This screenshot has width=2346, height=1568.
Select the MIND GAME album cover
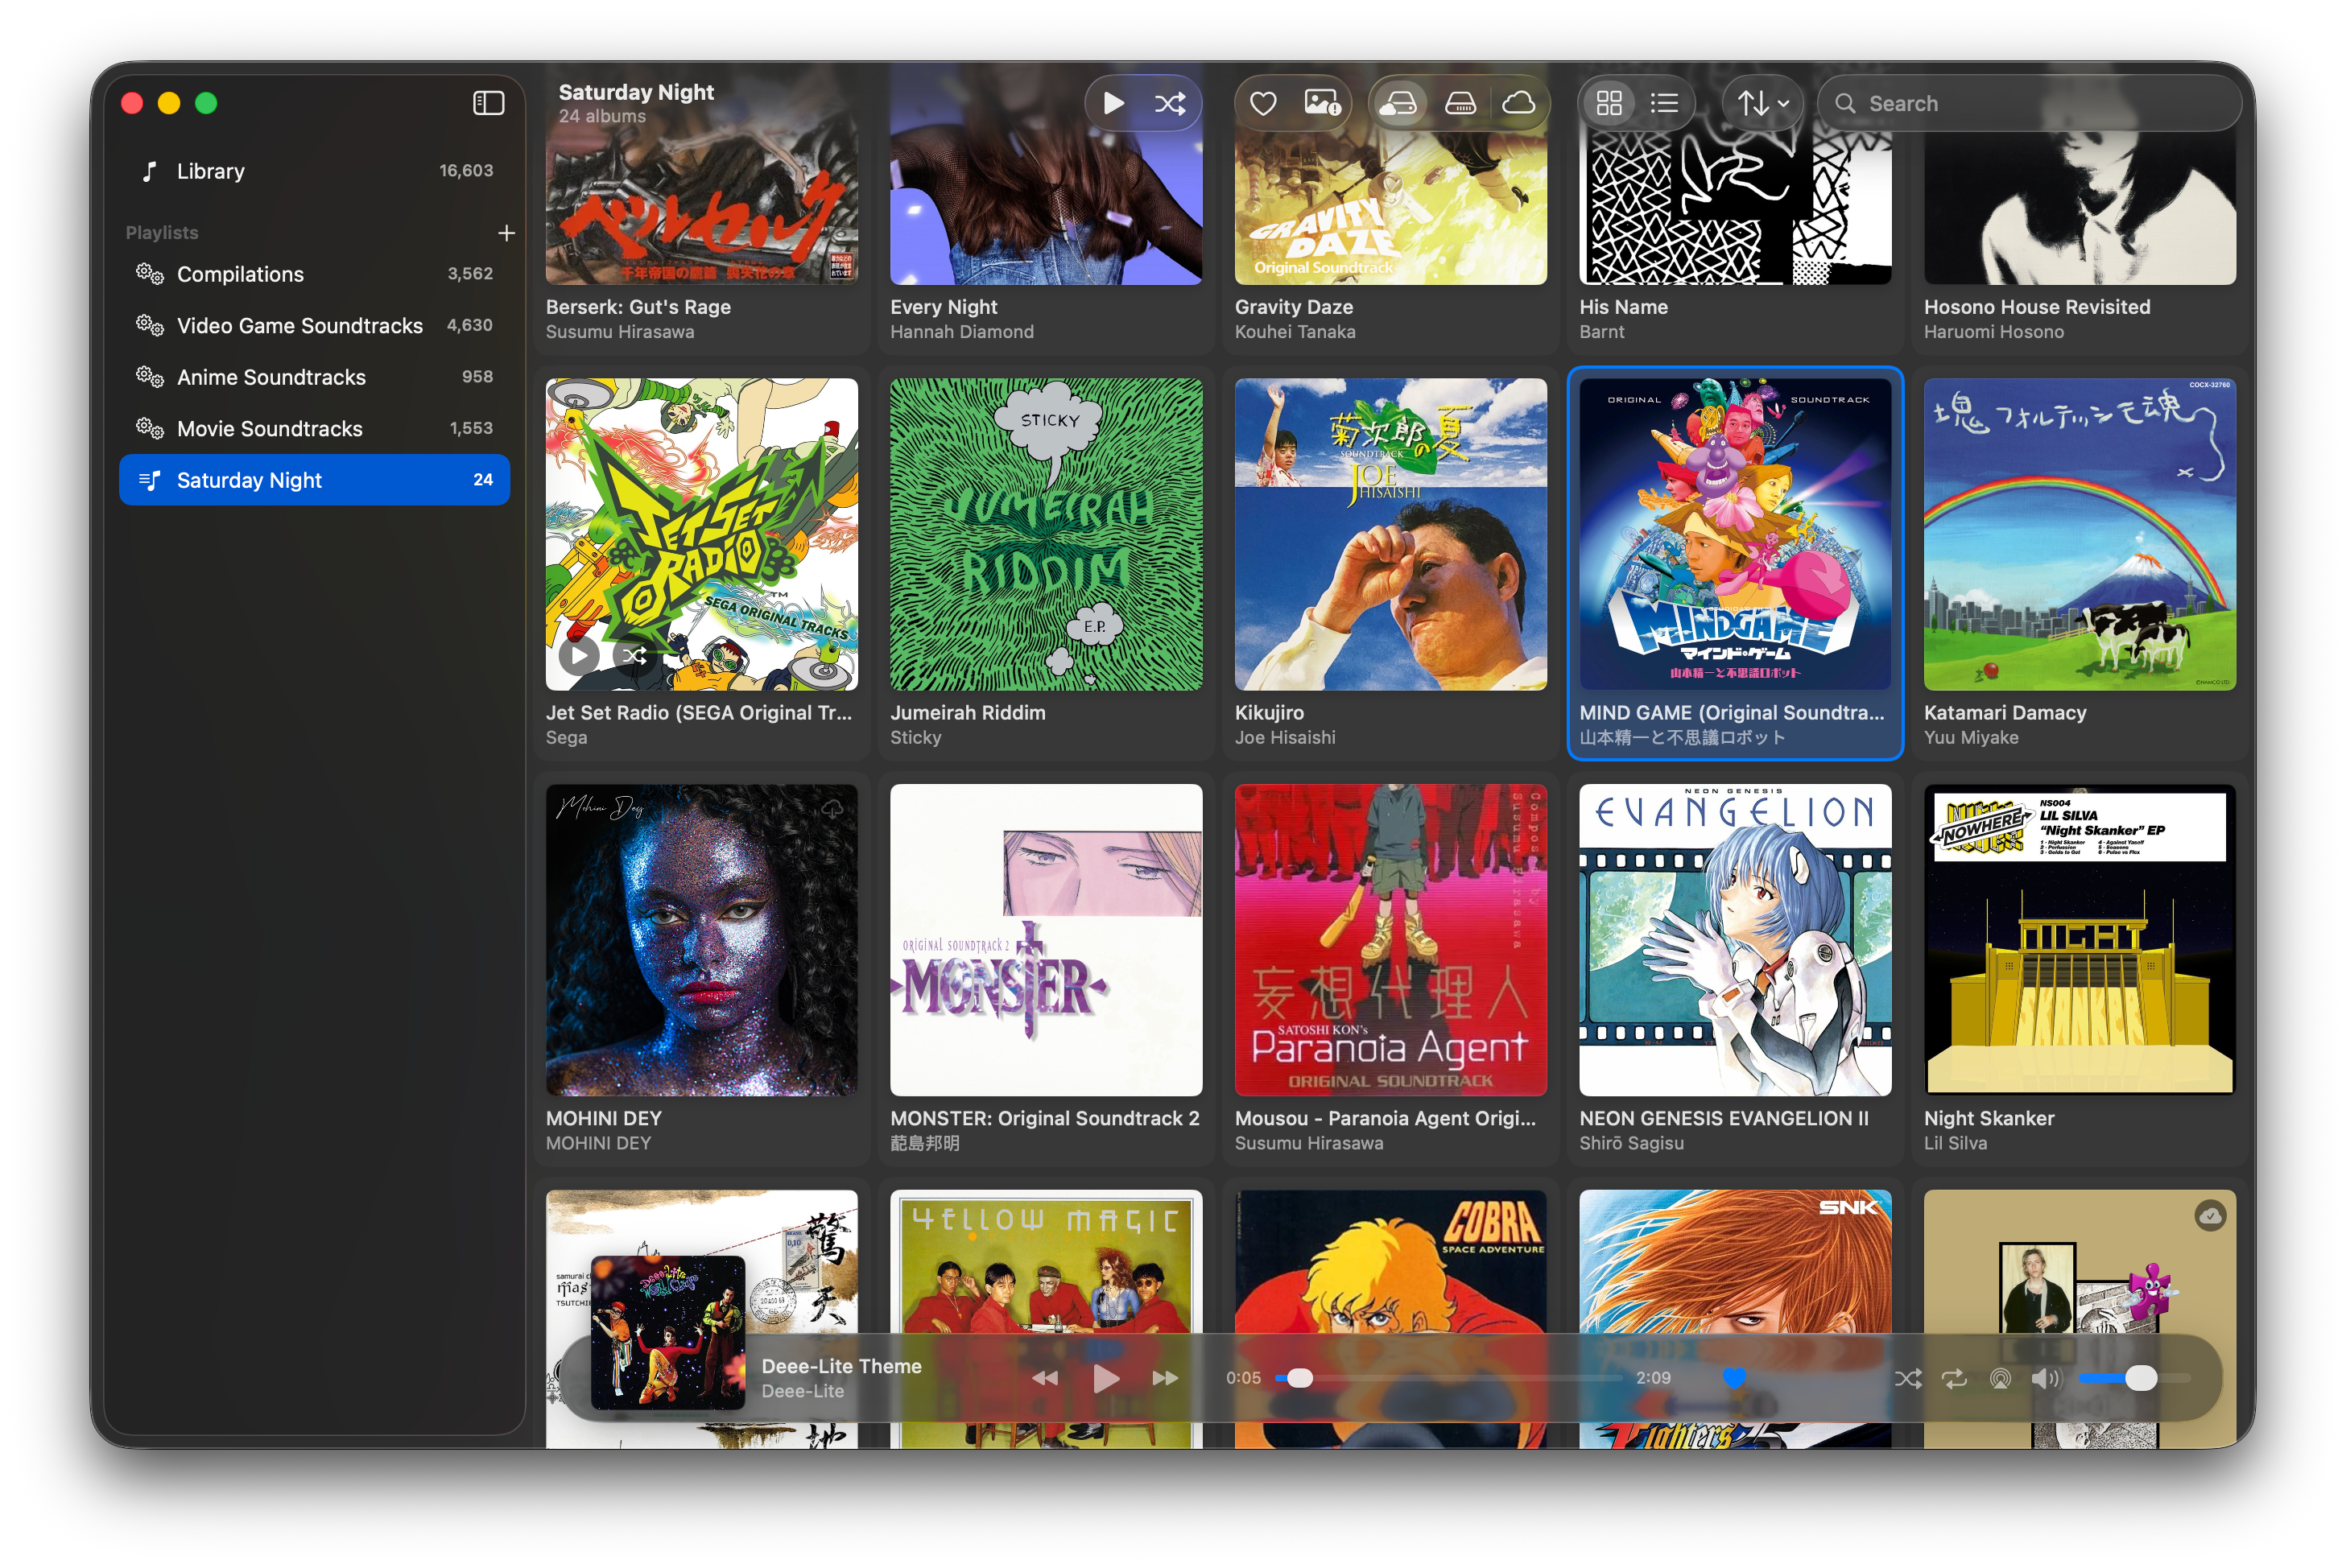[1735, 534]
